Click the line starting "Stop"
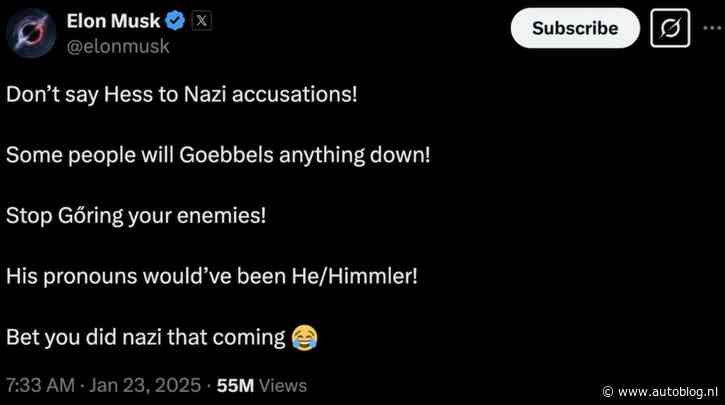The width and height of the screenshot is (725, 405). (136, 215)
